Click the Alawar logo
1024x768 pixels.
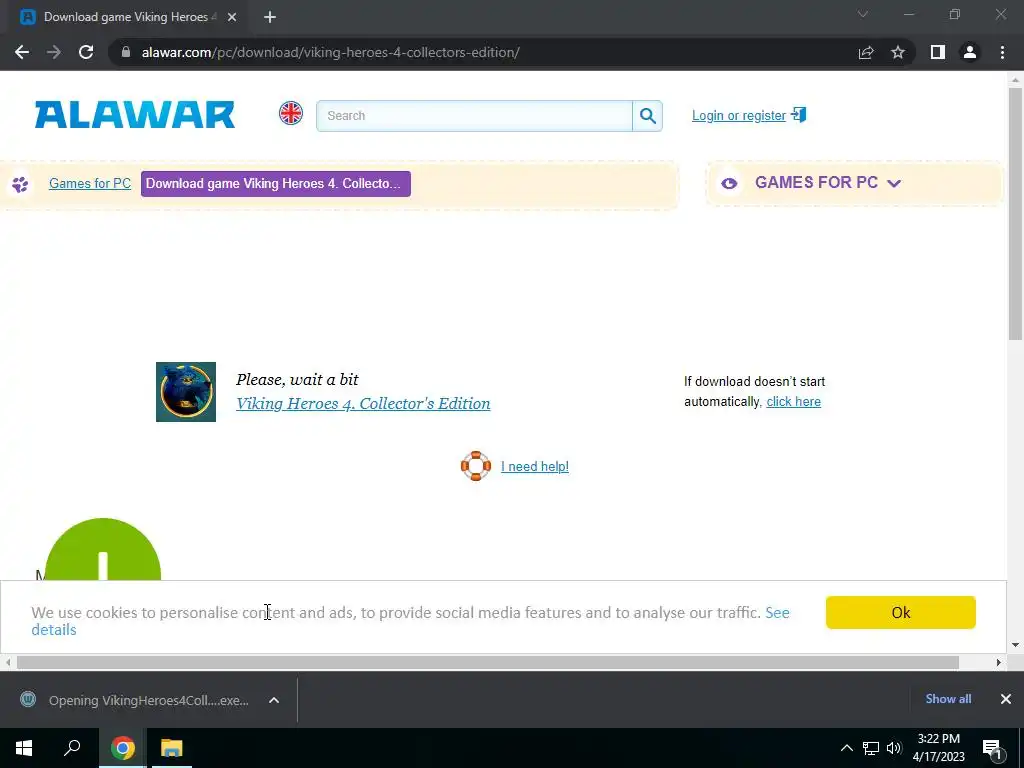135,115
